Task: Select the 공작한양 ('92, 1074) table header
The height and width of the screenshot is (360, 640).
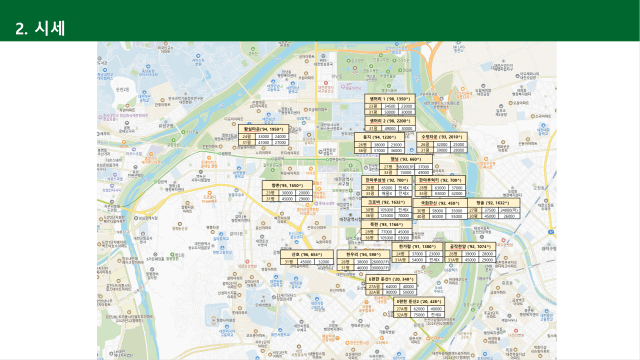Action: pyautogui.click(x=470, y=247)
